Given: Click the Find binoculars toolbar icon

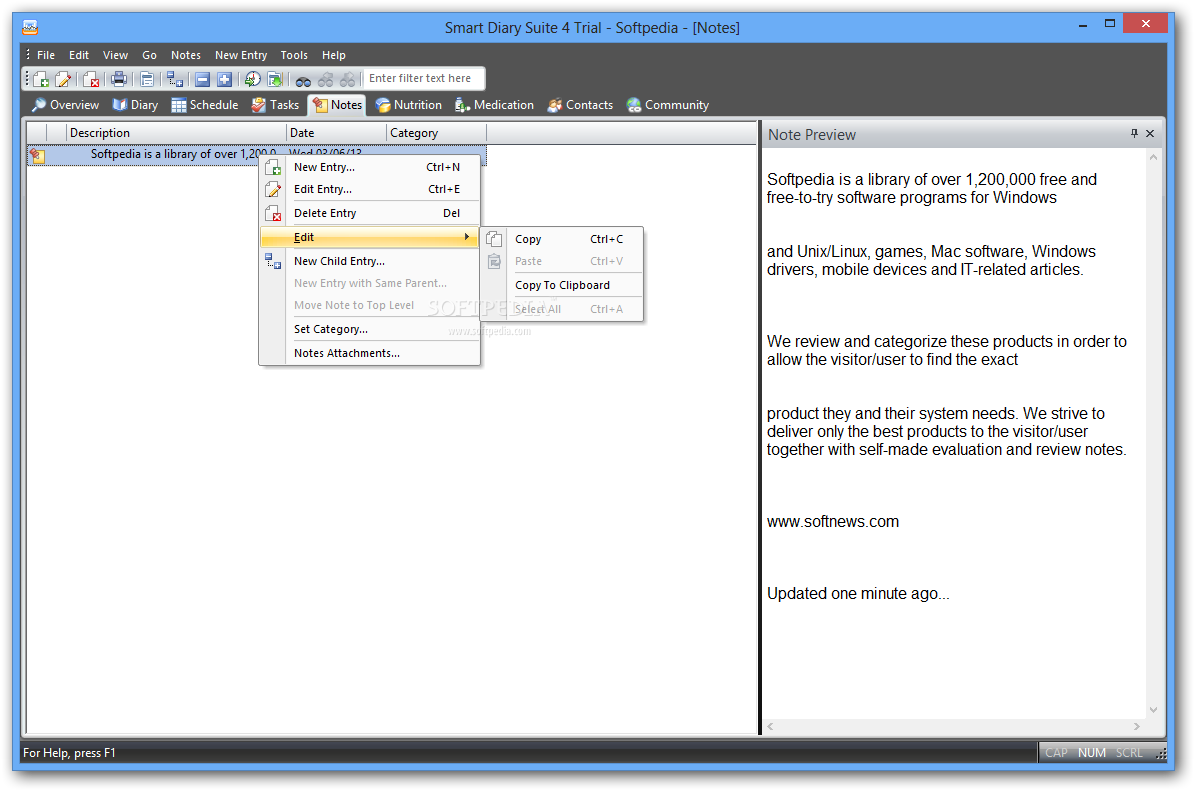Looking at the screenshot, I should [x=303, y=80].
